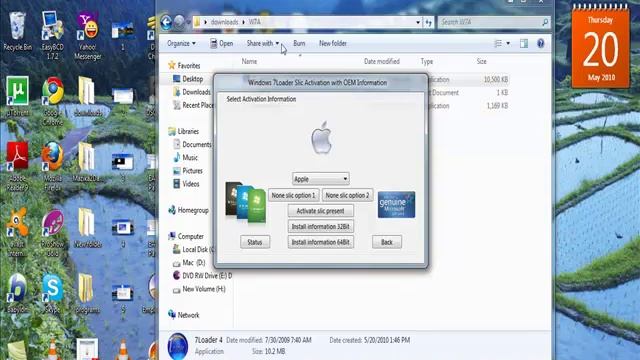Open the downloads folder on desktop

click(87, 96)
